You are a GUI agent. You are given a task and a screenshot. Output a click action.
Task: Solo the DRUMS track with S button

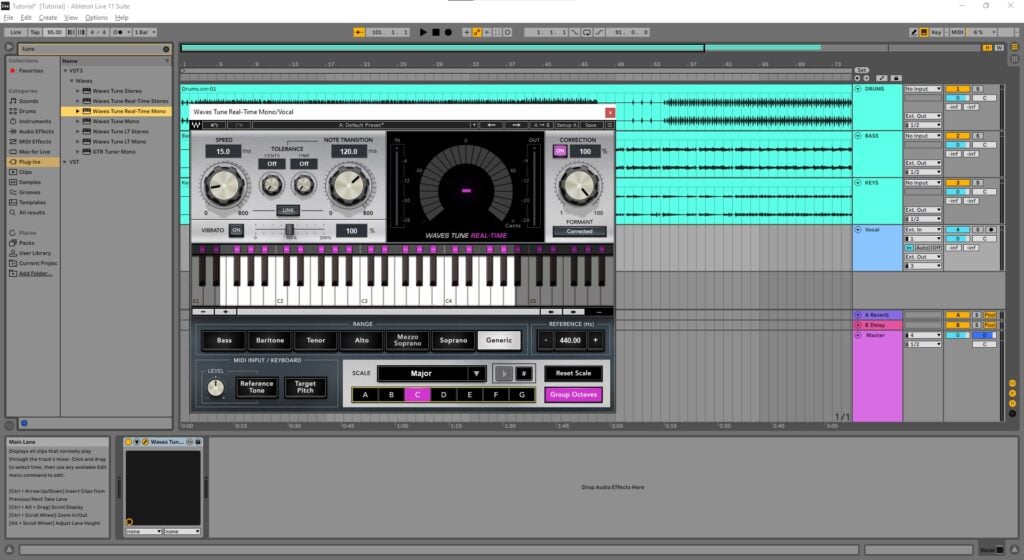(x=978, y=89)
